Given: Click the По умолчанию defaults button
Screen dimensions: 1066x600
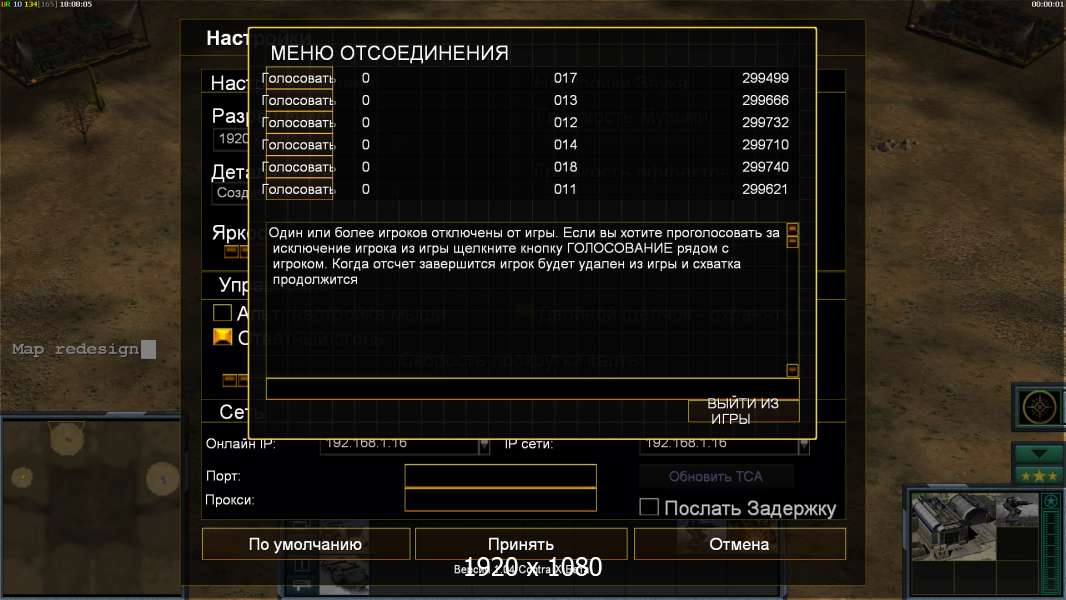Looking at the screenshot, I should pyautogui.click(x=306, y=544).
